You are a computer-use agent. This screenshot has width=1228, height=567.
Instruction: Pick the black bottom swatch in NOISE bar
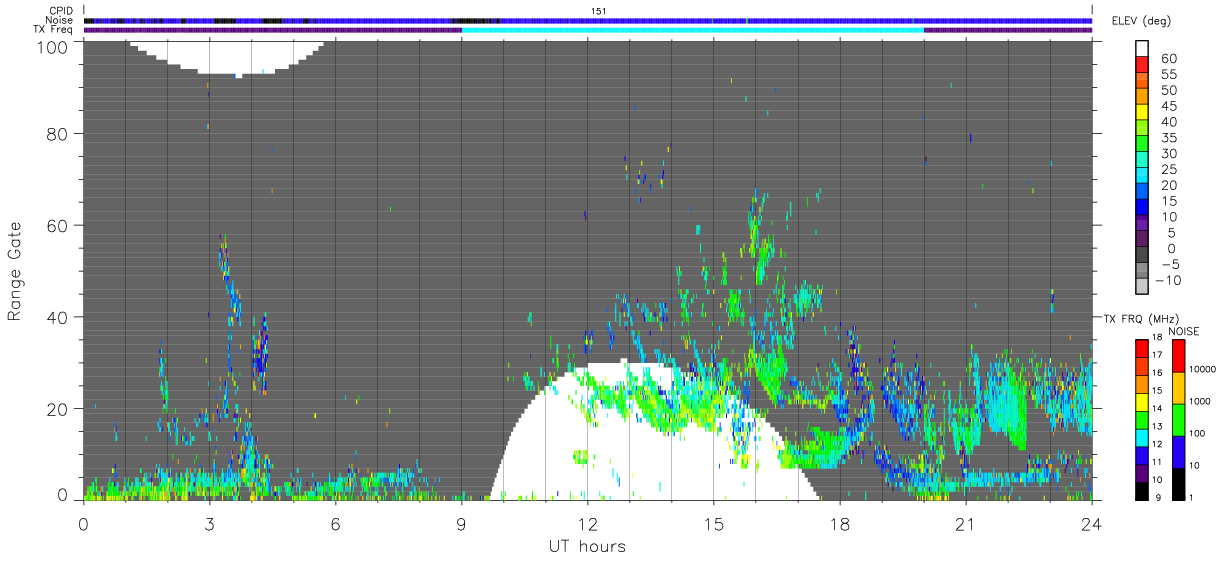pos(1176,482)
